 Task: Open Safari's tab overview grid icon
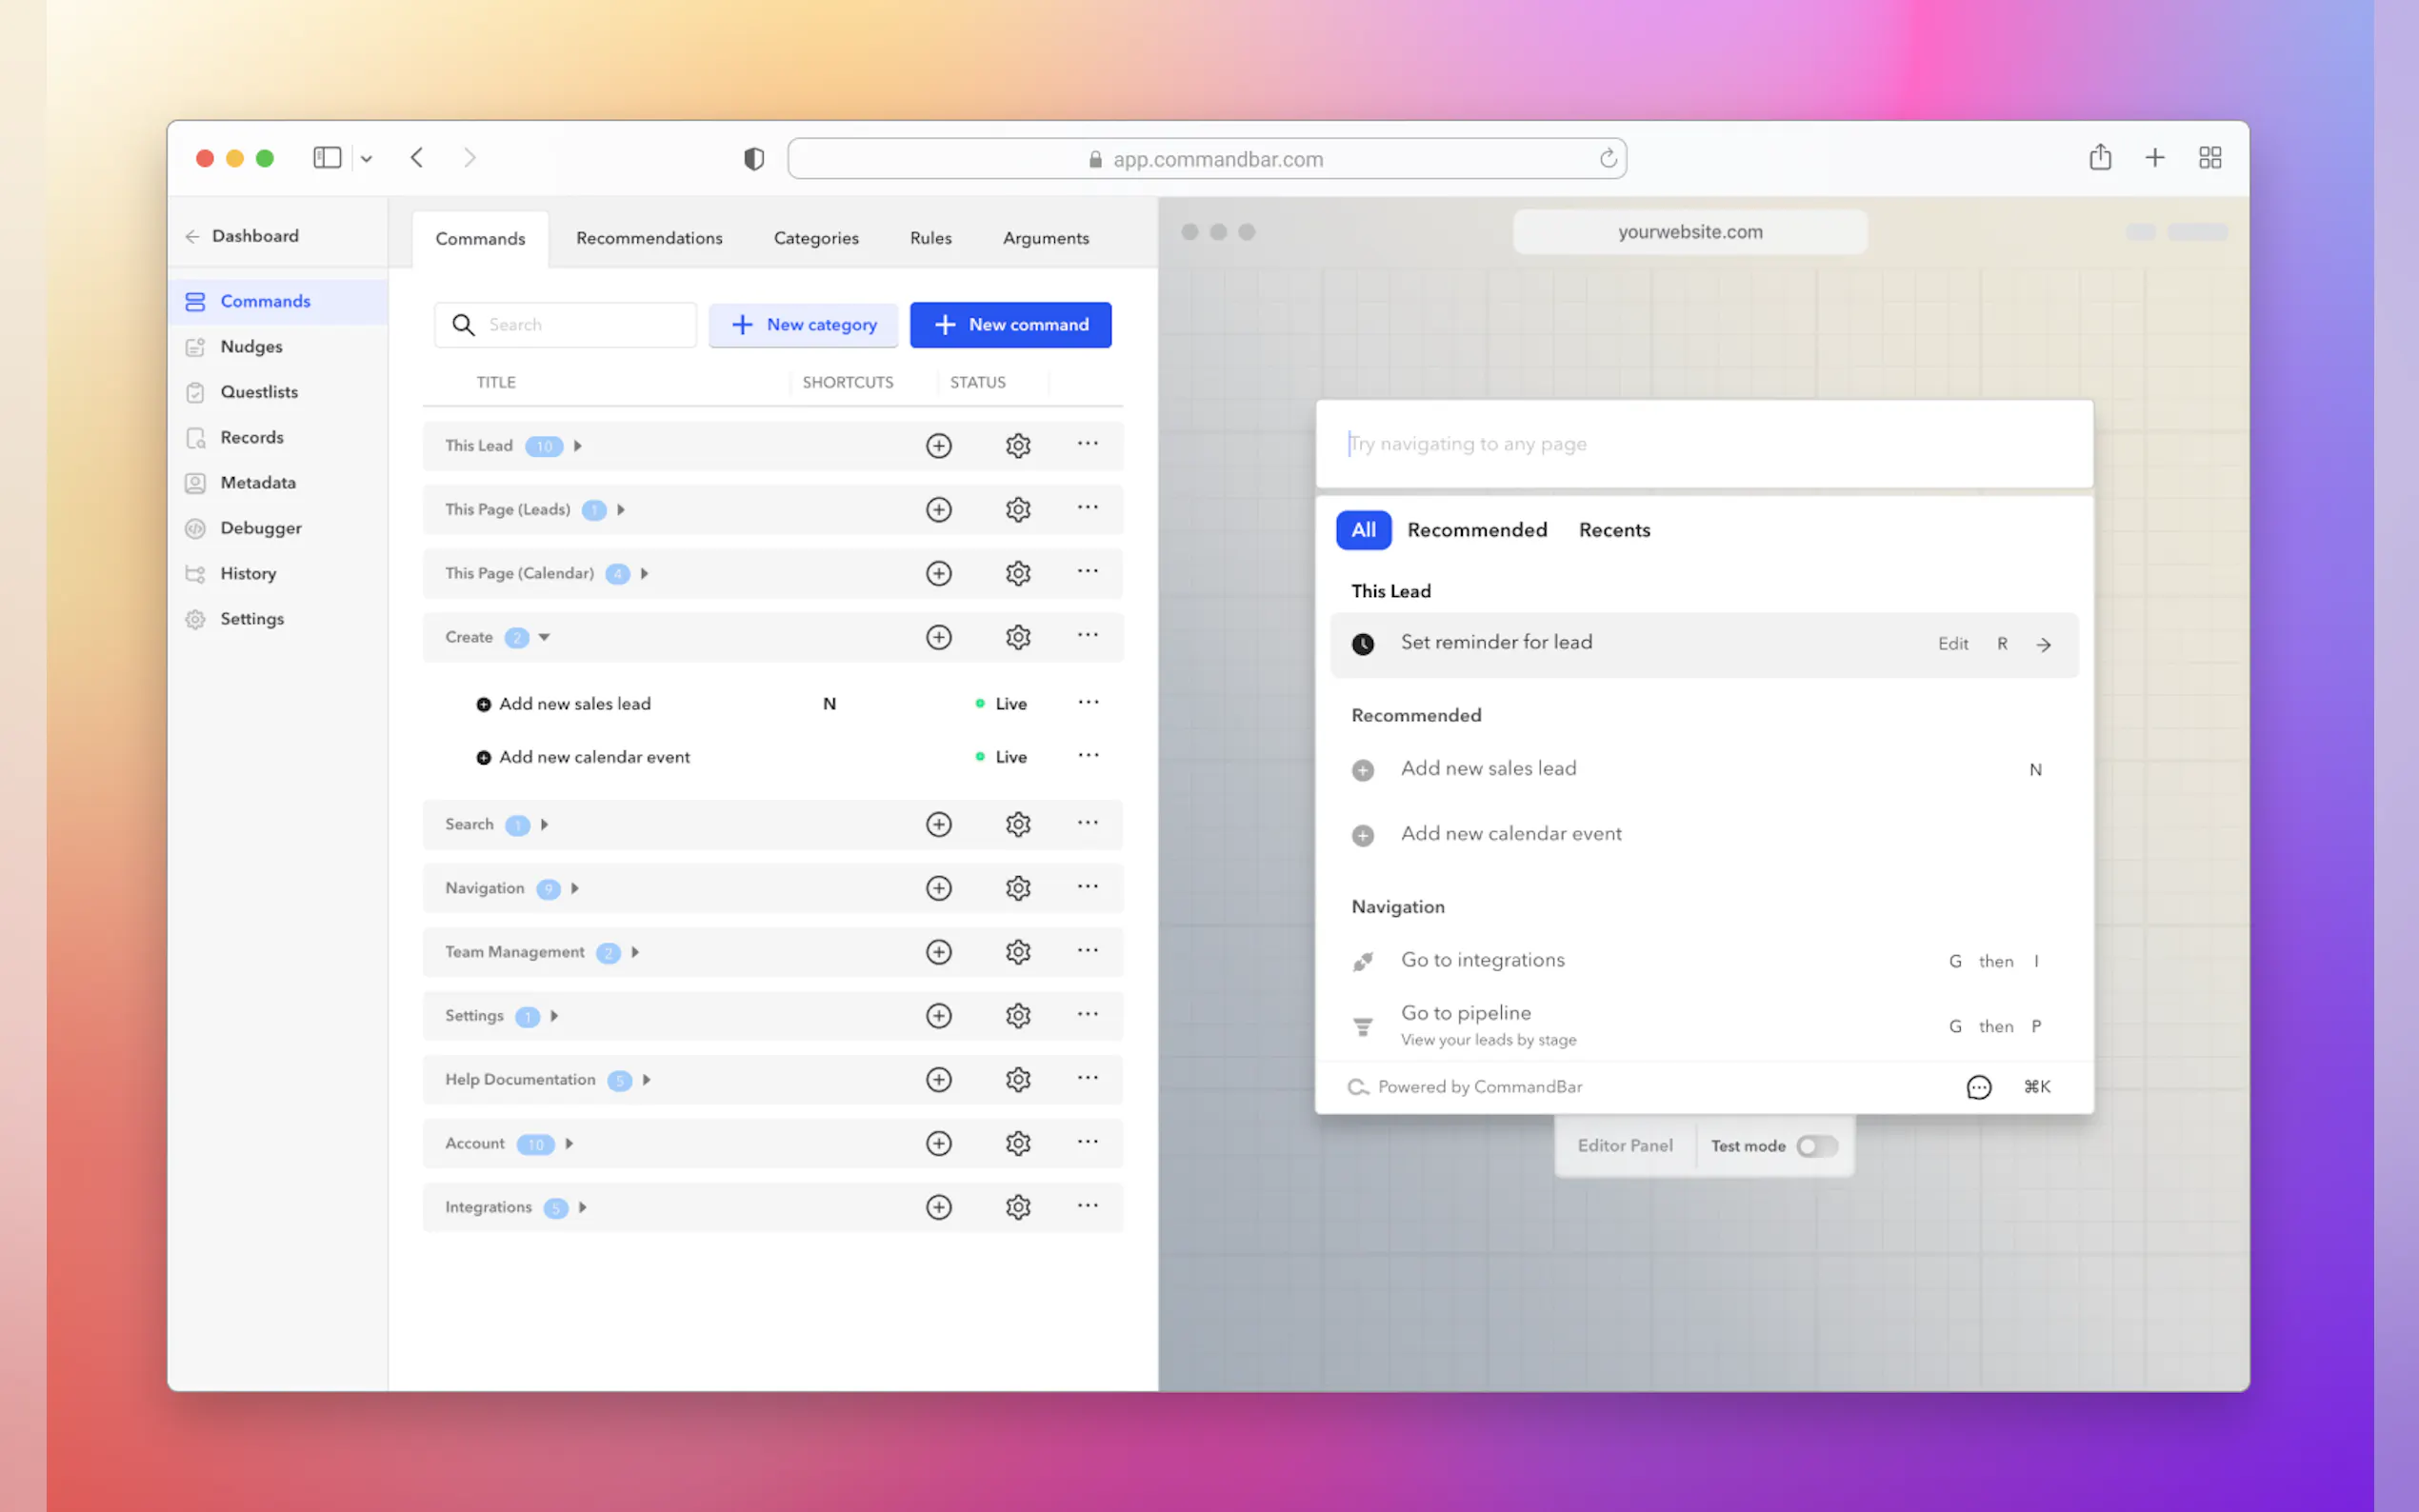2209,158
